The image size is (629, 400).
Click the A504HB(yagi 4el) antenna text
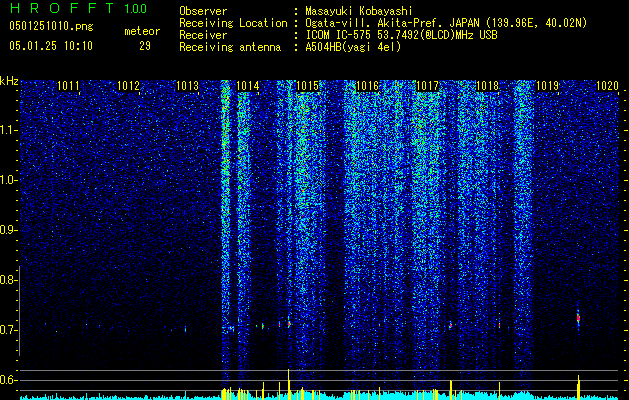point(353,47)
